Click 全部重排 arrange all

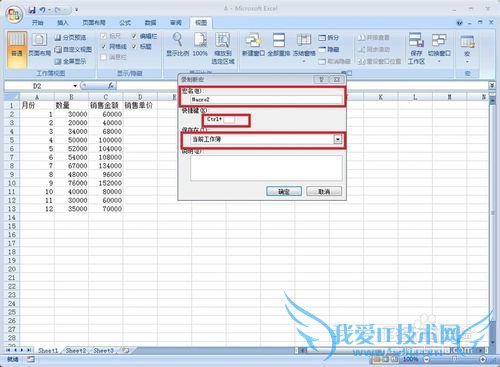279,44
